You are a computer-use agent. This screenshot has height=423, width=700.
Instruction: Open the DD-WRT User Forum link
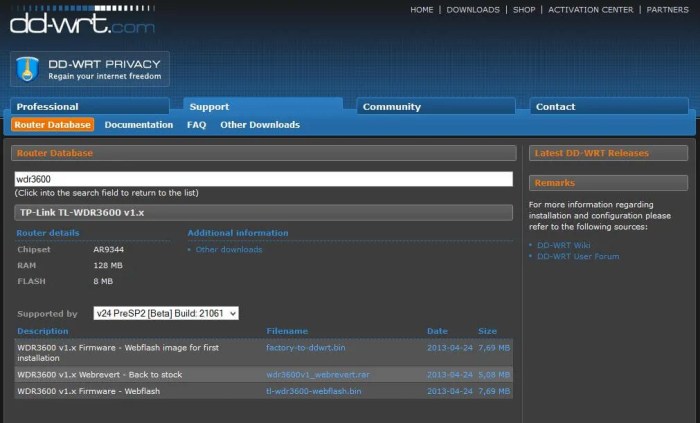click(578, 256)
